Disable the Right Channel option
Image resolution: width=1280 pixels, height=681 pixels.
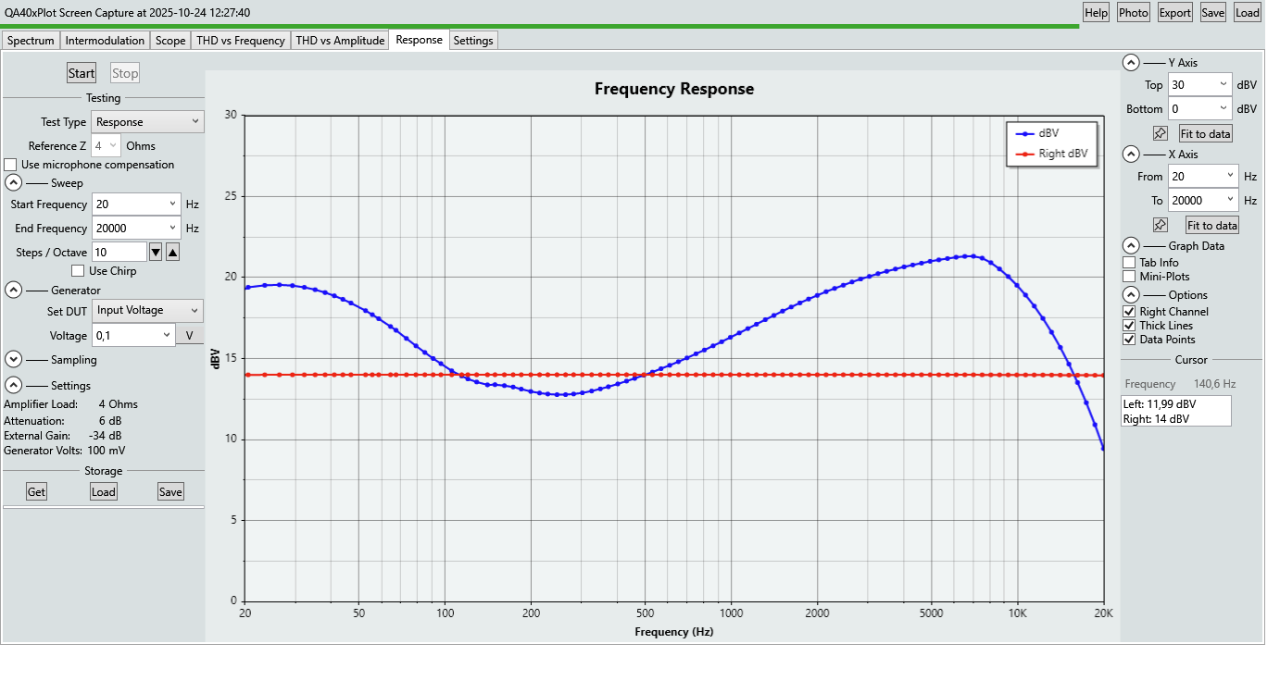tap(1129, 312)
